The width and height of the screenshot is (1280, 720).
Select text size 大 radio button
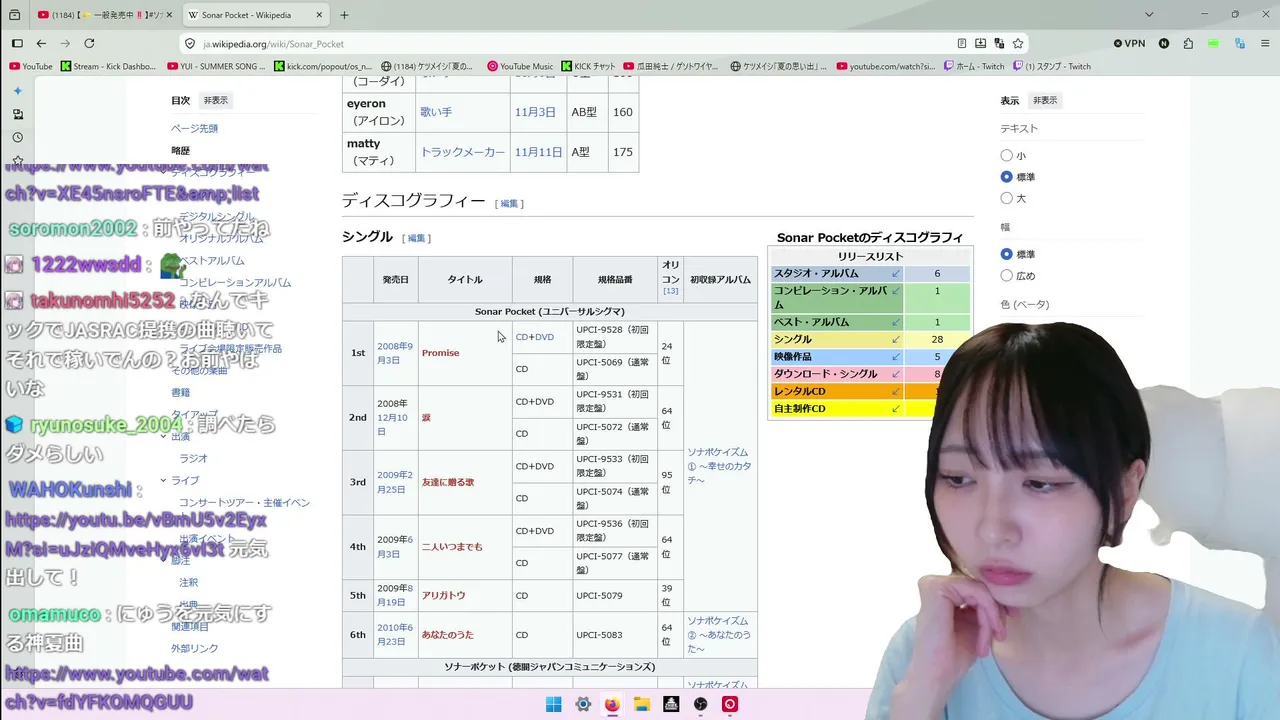pyautogui.click(x=1006, y=198)
